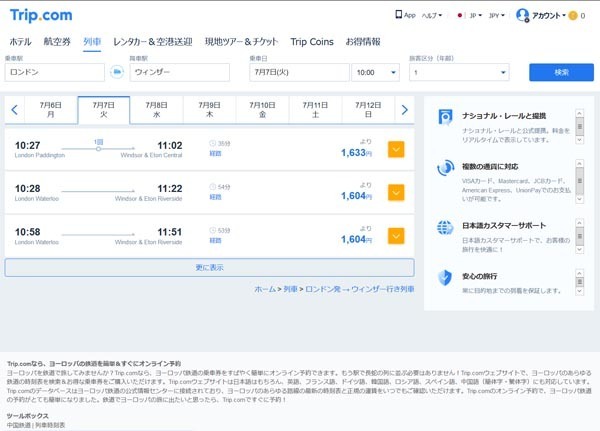This screenshot has width=600, height=431.
Task: Go to previous dates with left arrow
Action: (x=15, y=110)
